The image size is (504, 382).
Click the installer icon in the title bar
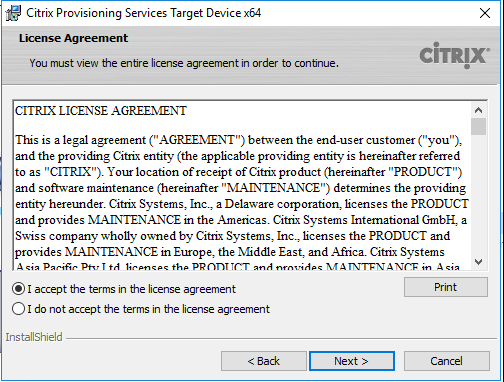pos(13,13)
